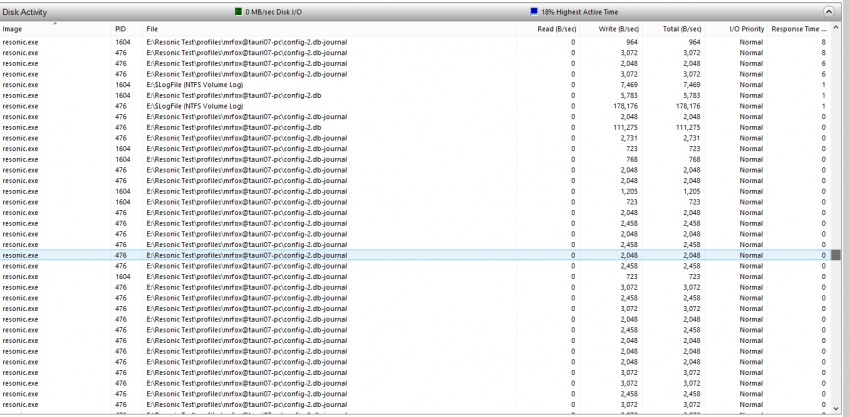
Task: Click the green Disk I/O indicator square
Action: (238, 12)
